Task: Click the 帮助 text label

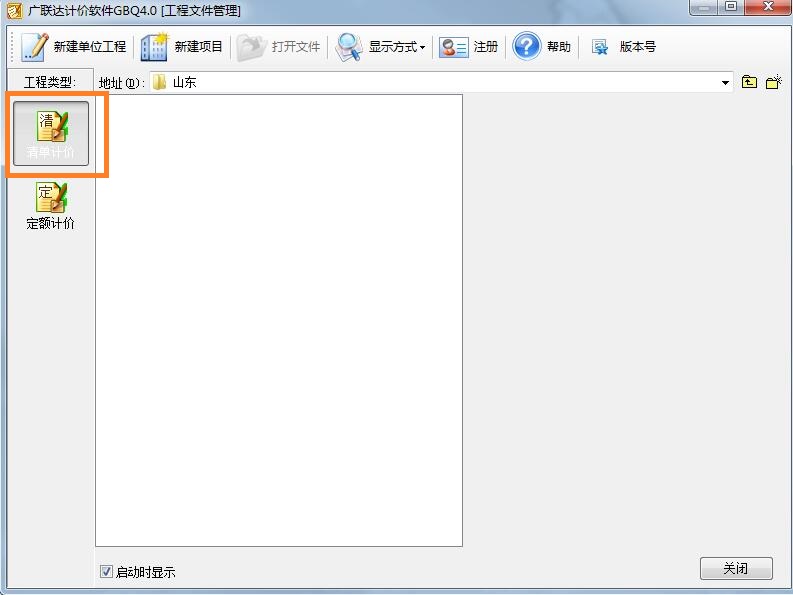Action: 559,47
